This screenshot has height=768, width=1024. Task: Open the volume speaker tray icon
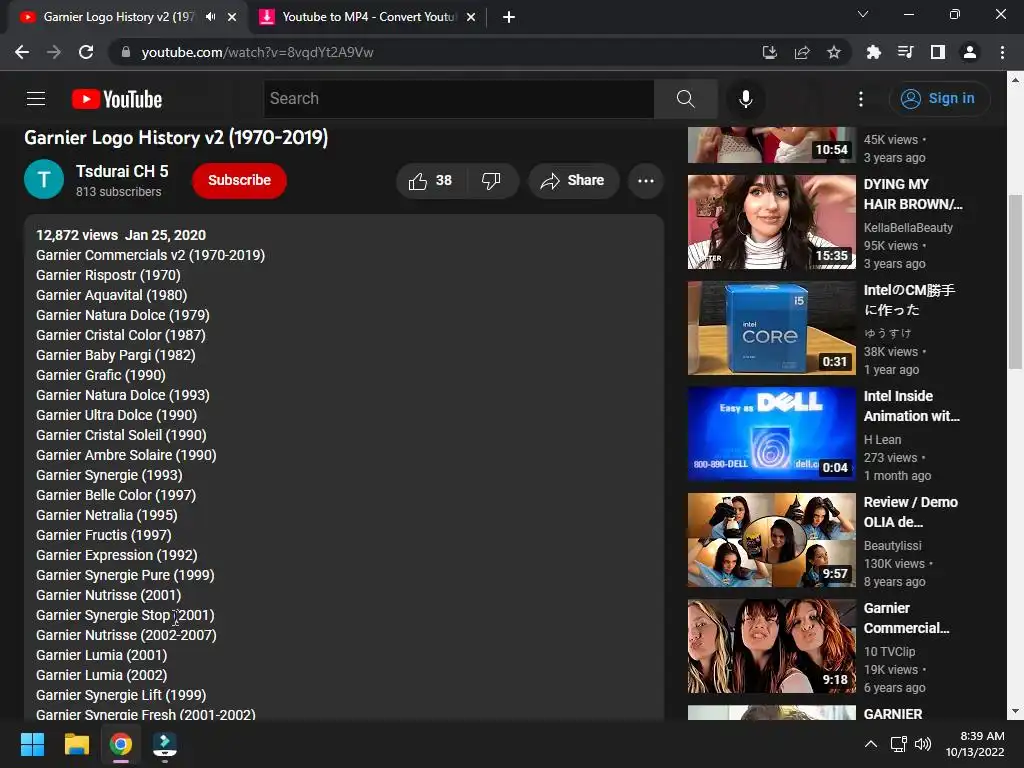point(923,744)
